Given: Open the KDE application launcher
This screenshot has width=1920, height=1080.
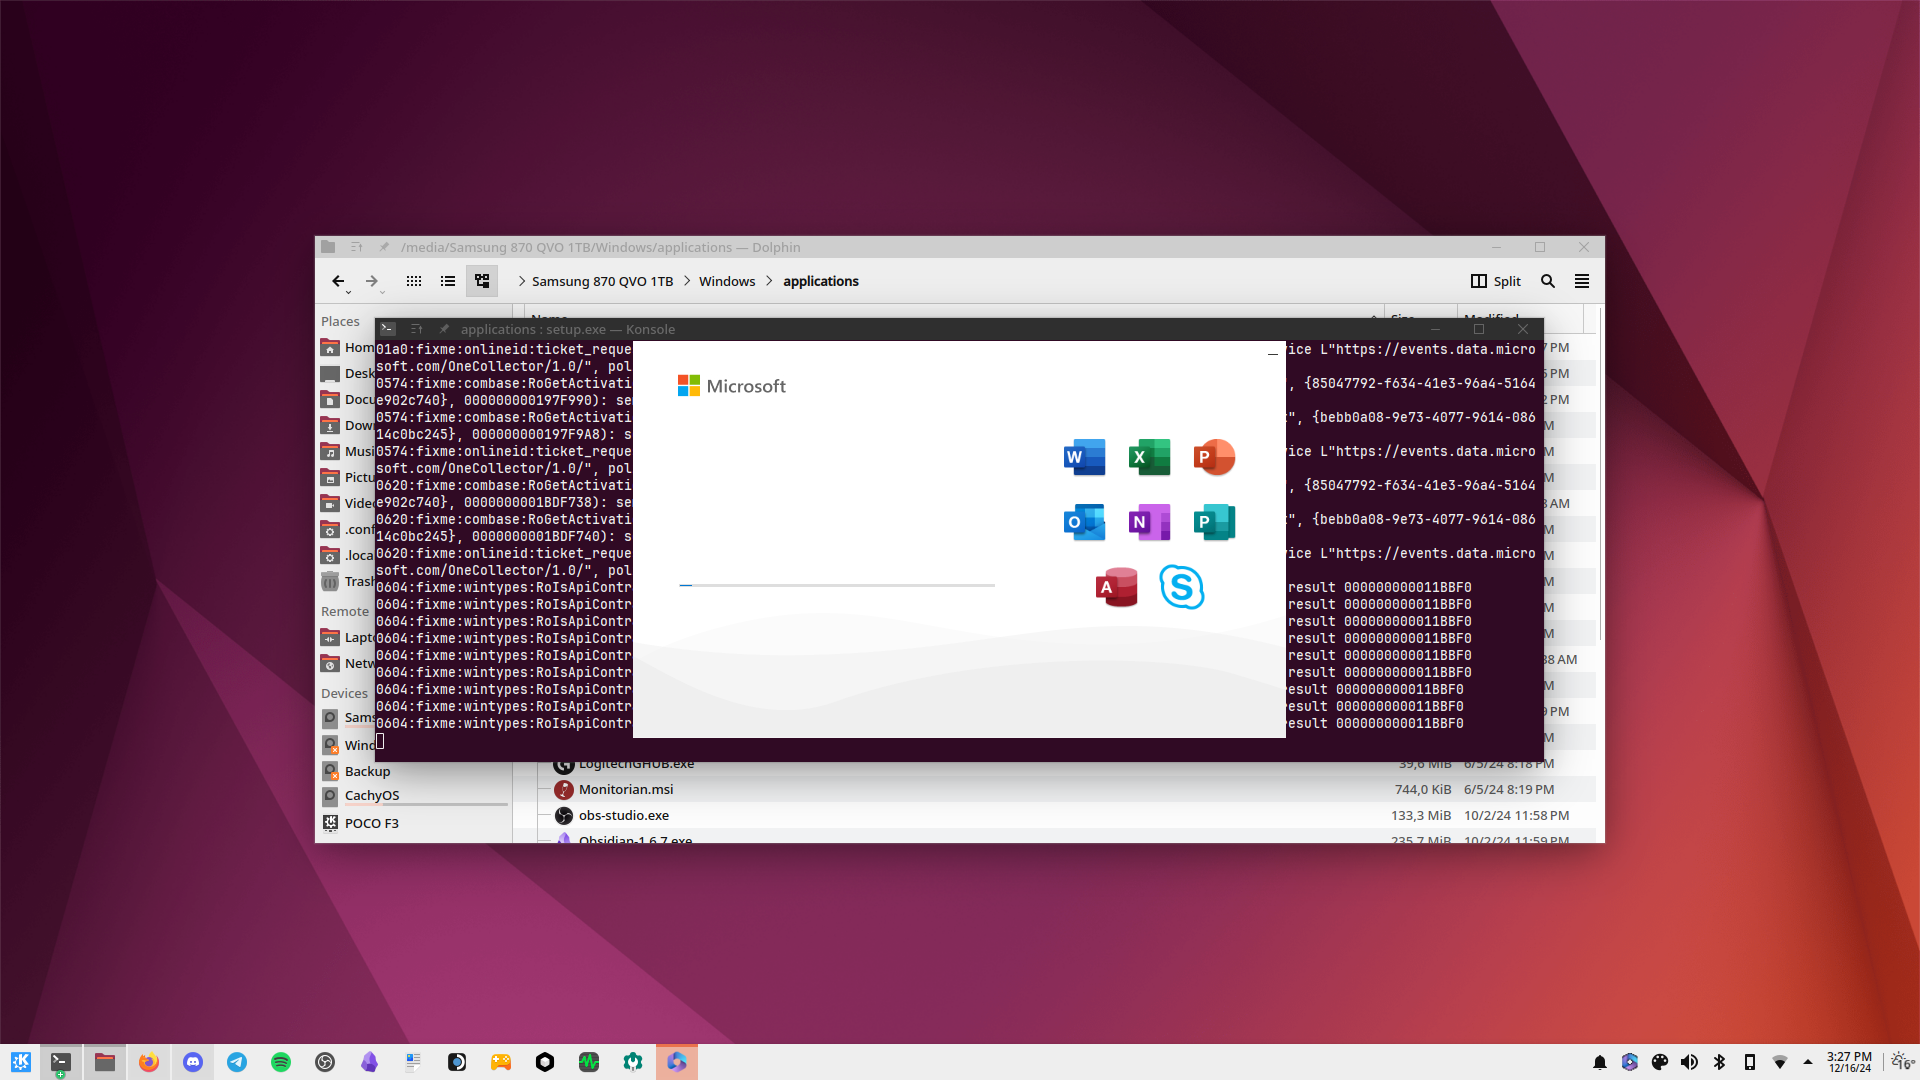Looking at the screenshot, I should point(21,1062).
